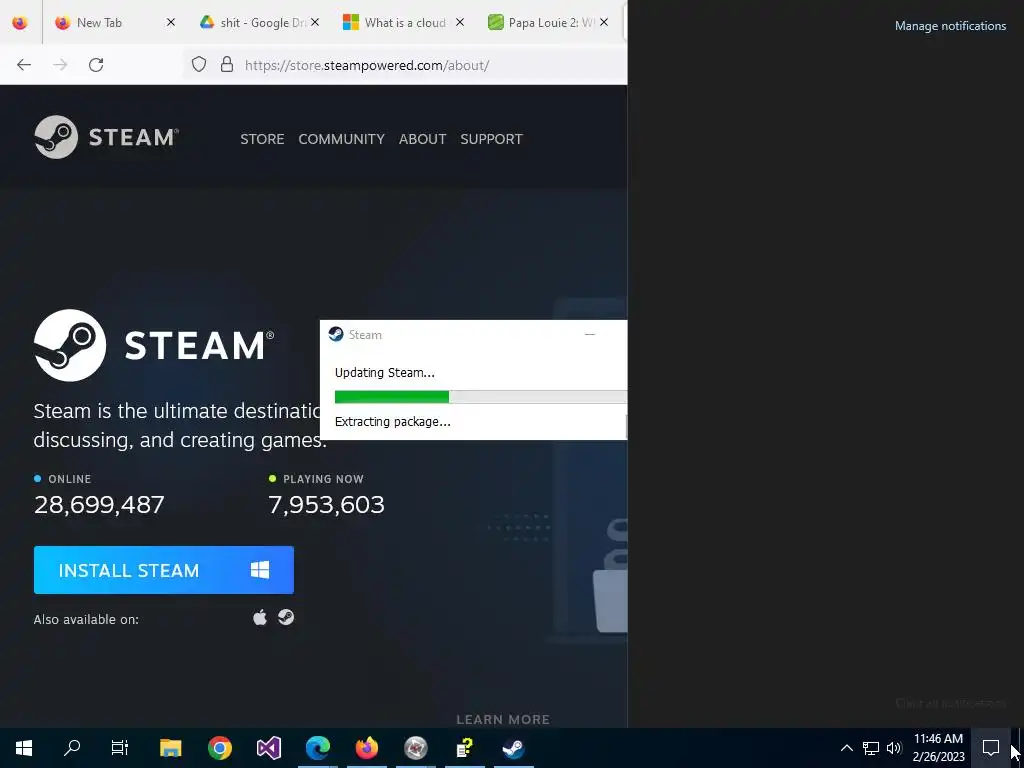This screenshot has height=768, width=1024.
Task: Click the online count 28,699,487
Action: tap(99, 505)
